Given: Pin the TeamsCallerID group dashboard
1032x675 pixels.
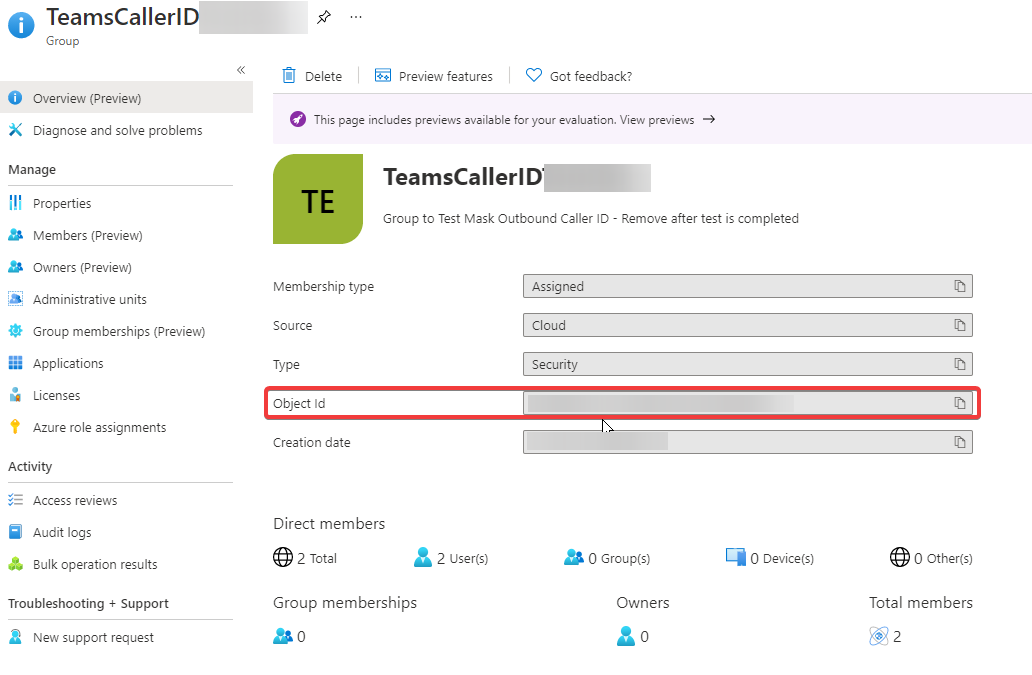Looking at the screenshot, I should (323, 17).
